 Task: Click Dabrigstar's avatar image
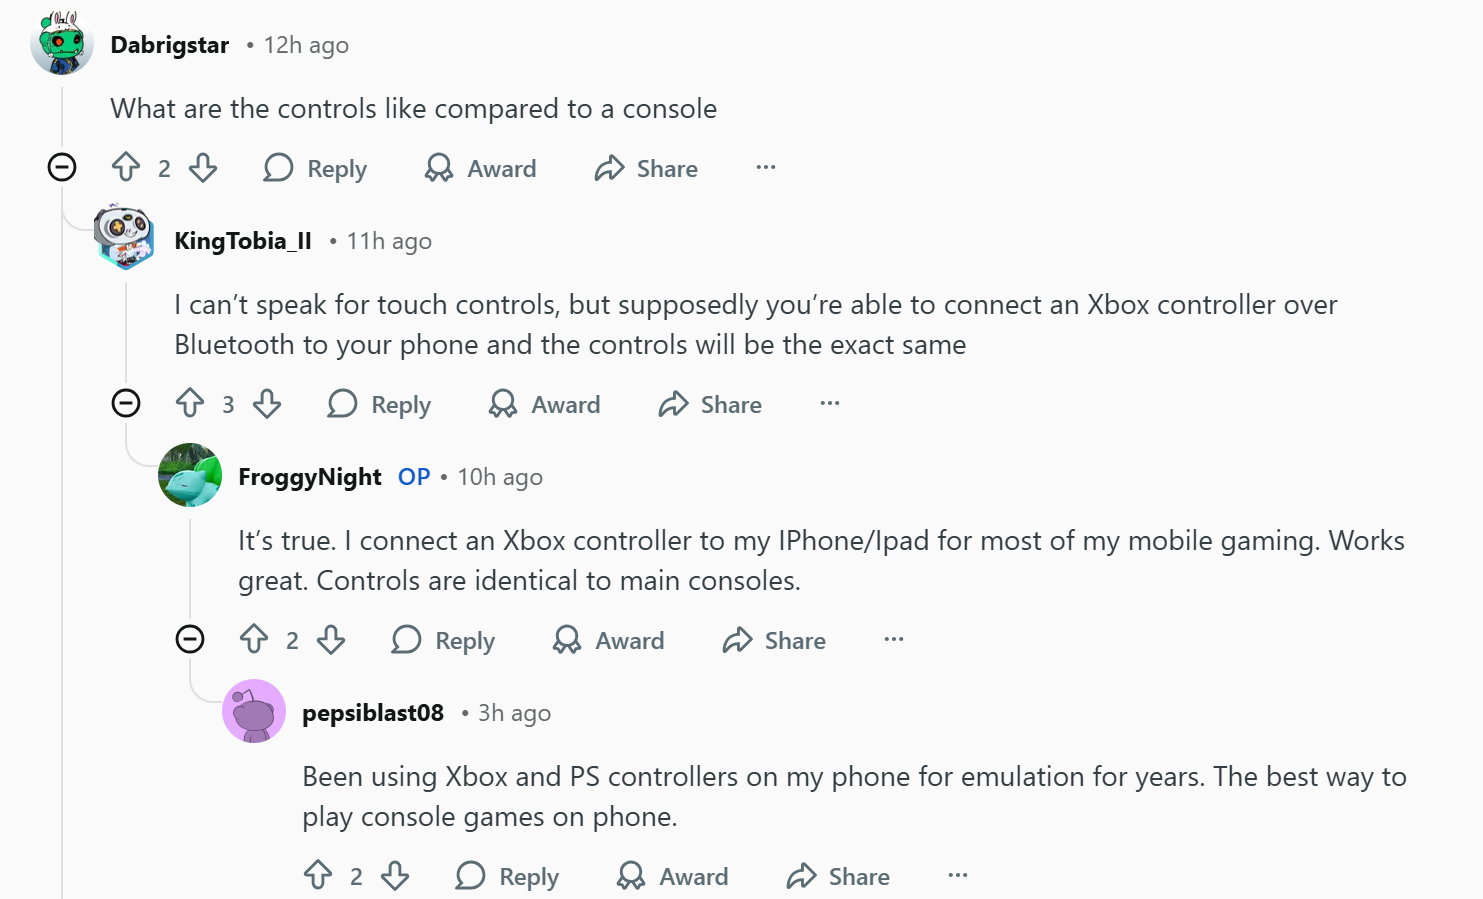pos(62,43)
